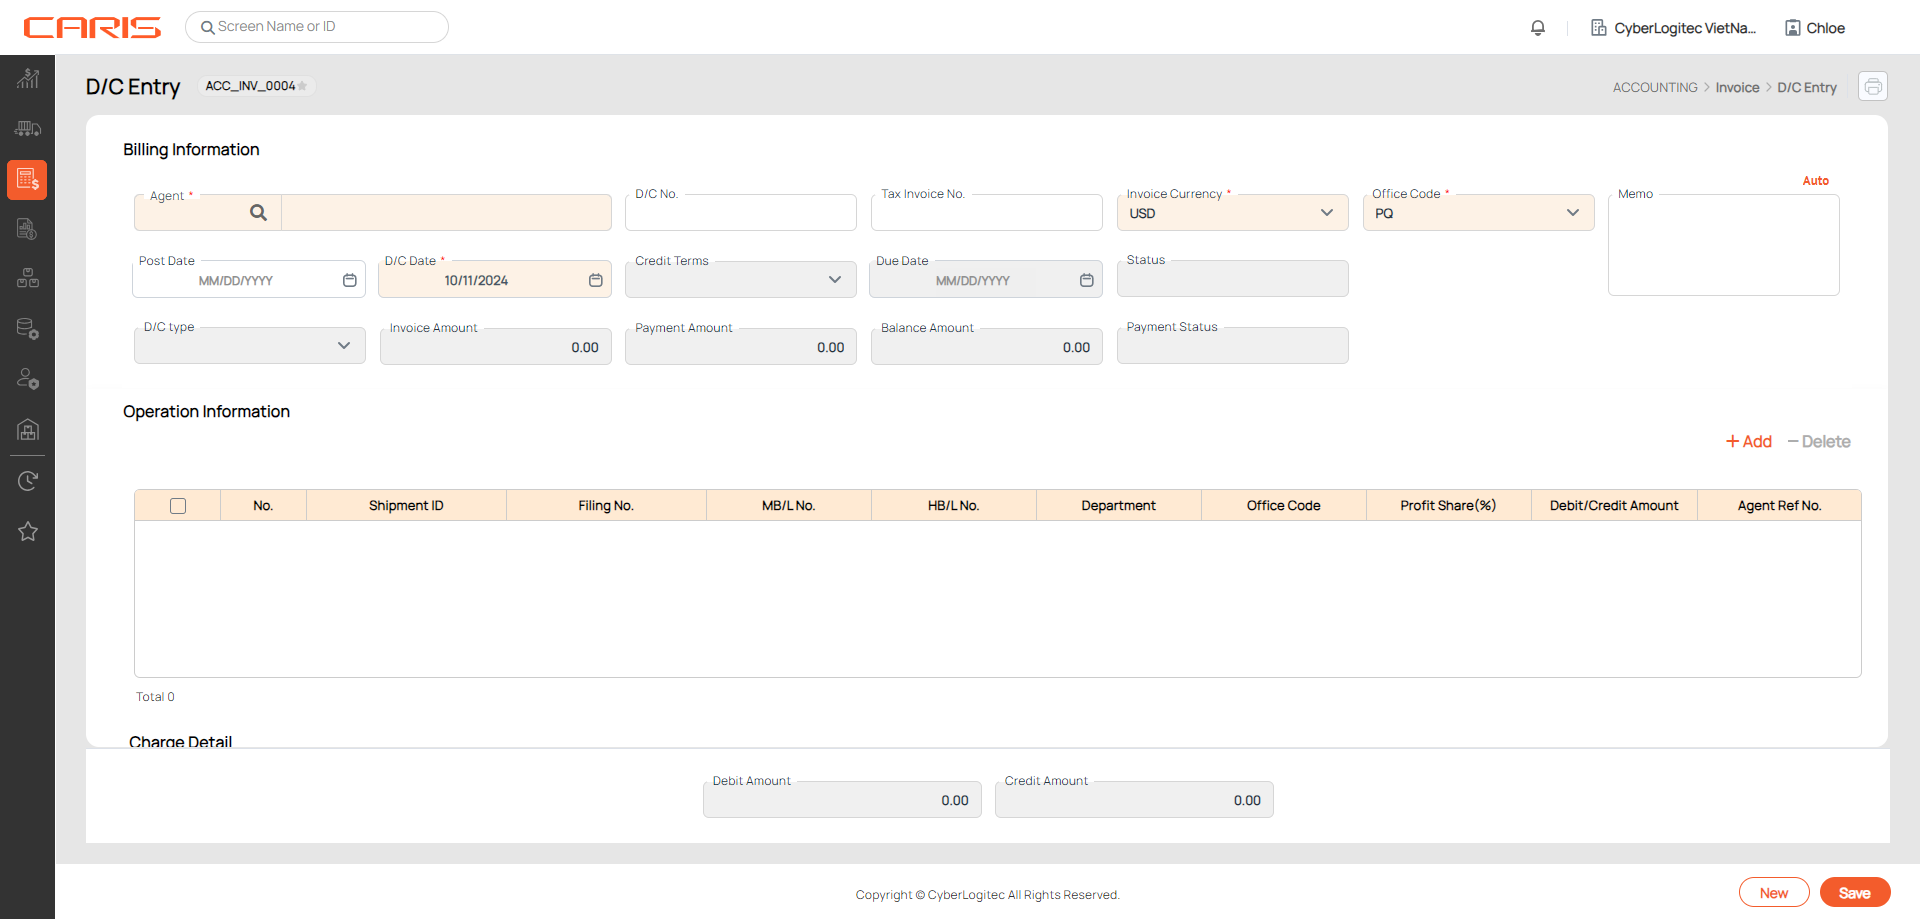Toggle favorite star next to ACC_INV_0004
Screen dimensions: 1920x919
[x=303, y=86]
